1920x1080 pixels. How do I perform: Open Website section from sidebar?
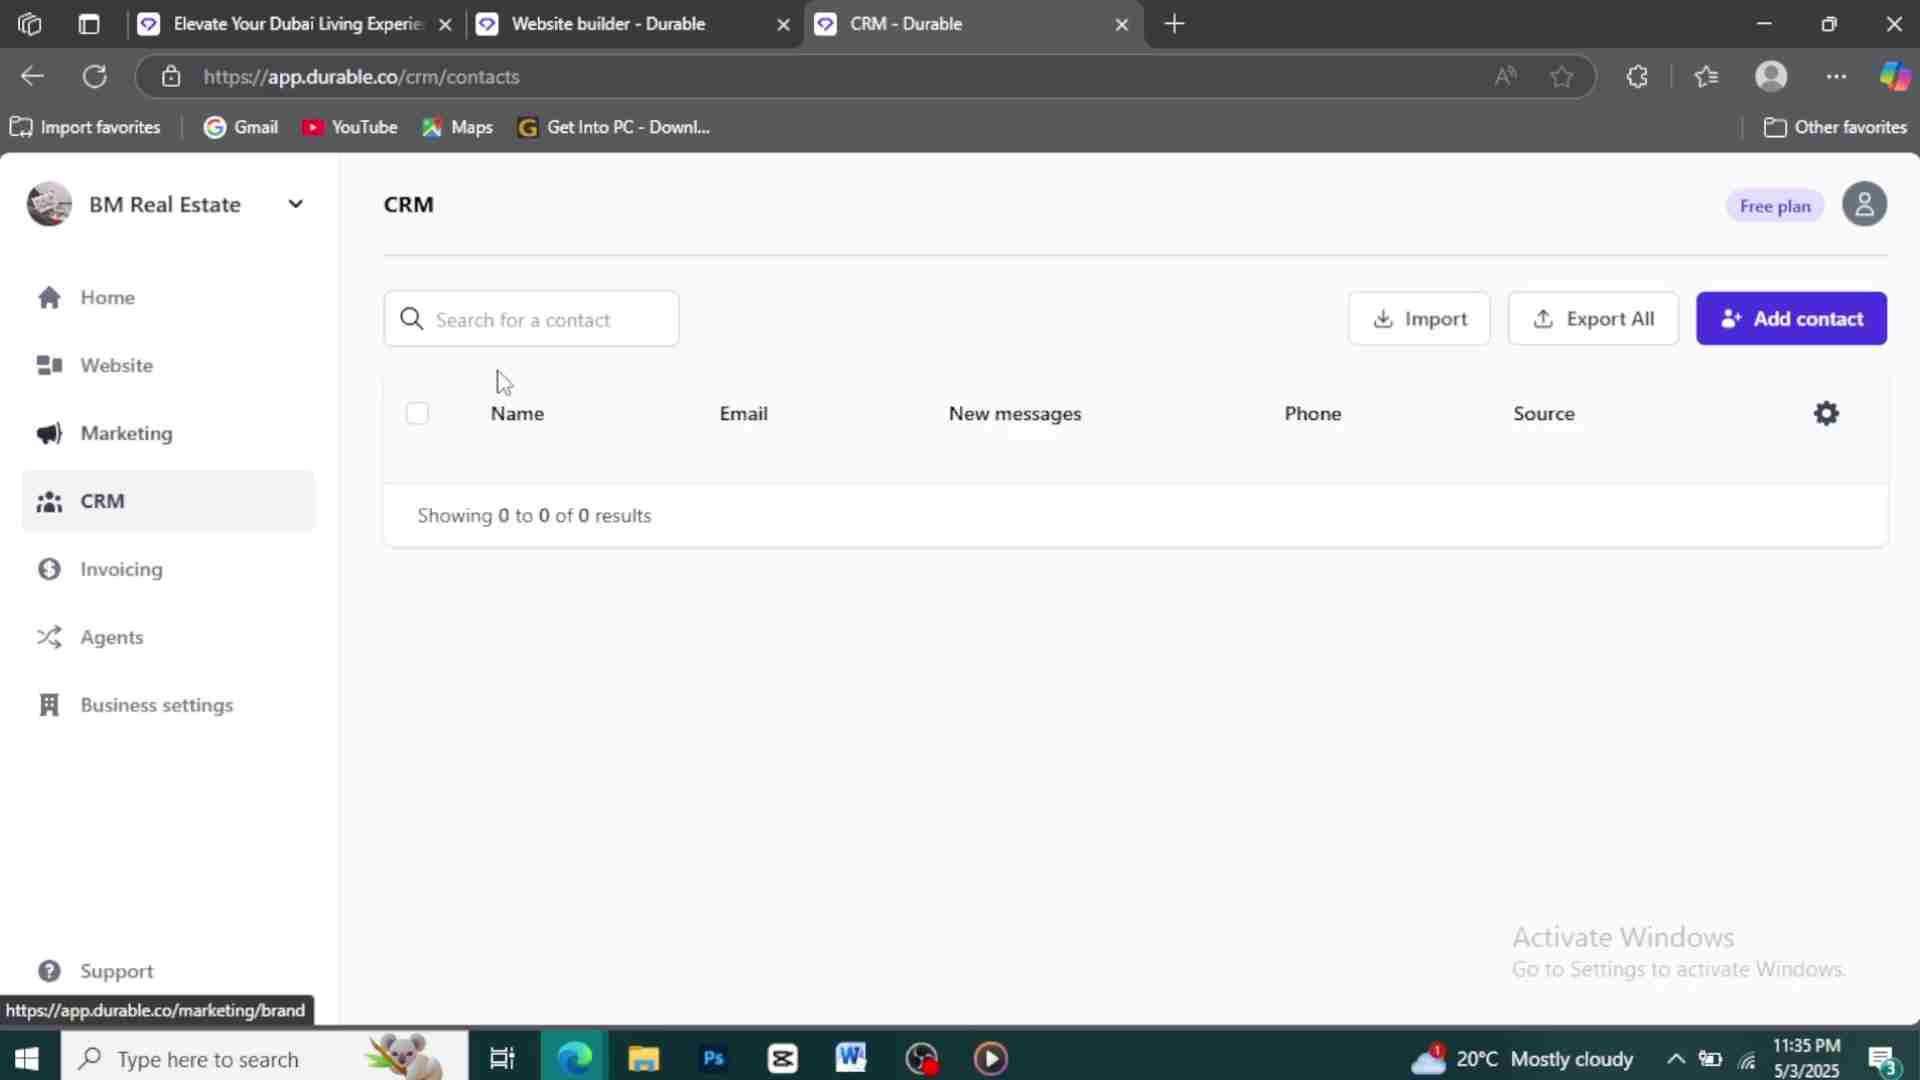(116, 365)
